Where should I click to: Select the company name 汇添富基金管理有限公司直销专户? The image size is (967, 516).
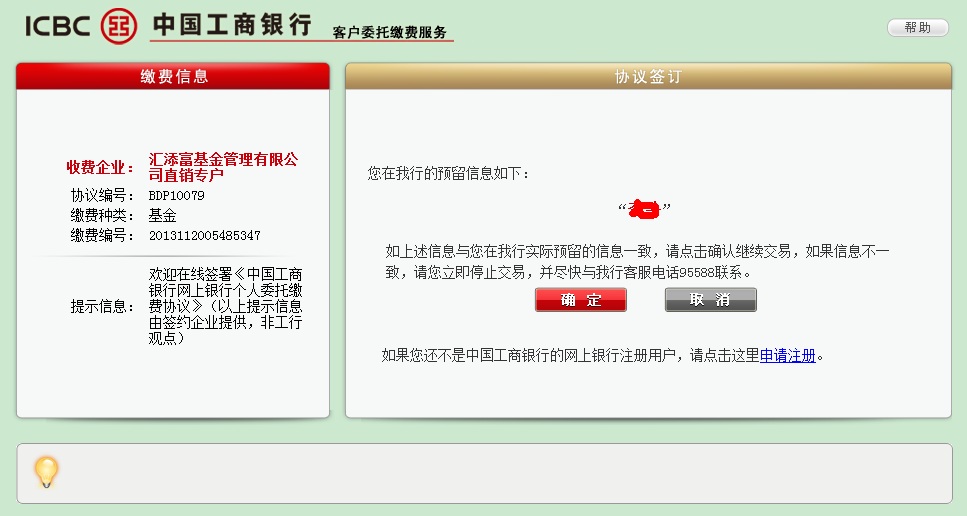point(224,167)
